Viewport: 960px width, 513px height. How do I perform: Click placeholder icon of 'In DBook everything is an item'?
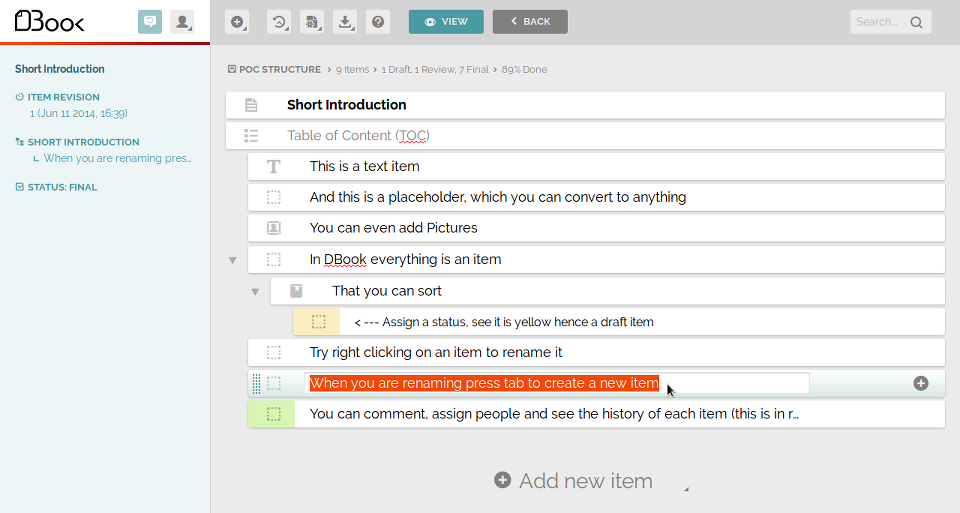pos(274,260)
